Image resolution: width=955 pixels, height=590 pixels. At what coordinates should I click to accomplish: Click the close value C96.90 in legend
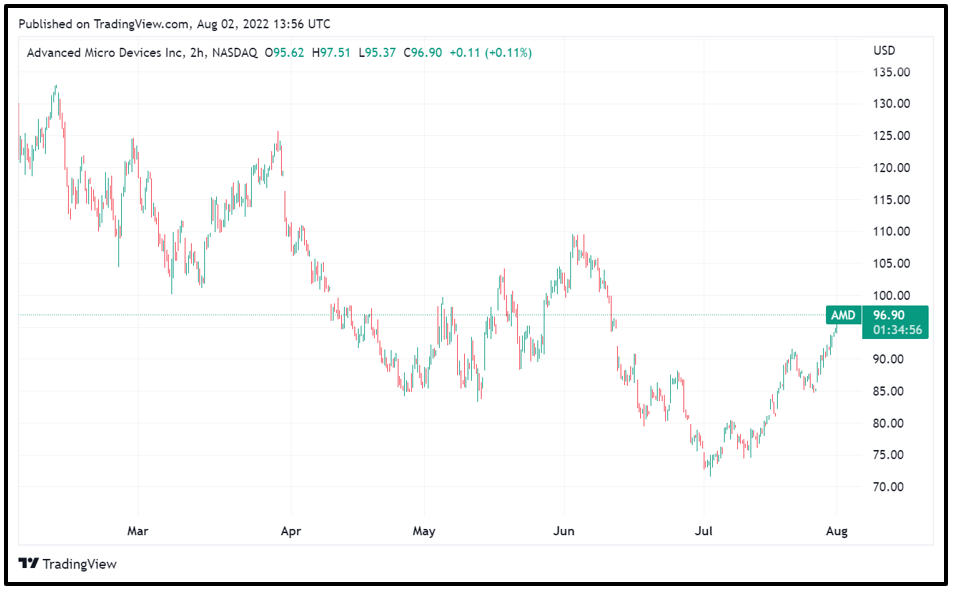pos(423,53)
